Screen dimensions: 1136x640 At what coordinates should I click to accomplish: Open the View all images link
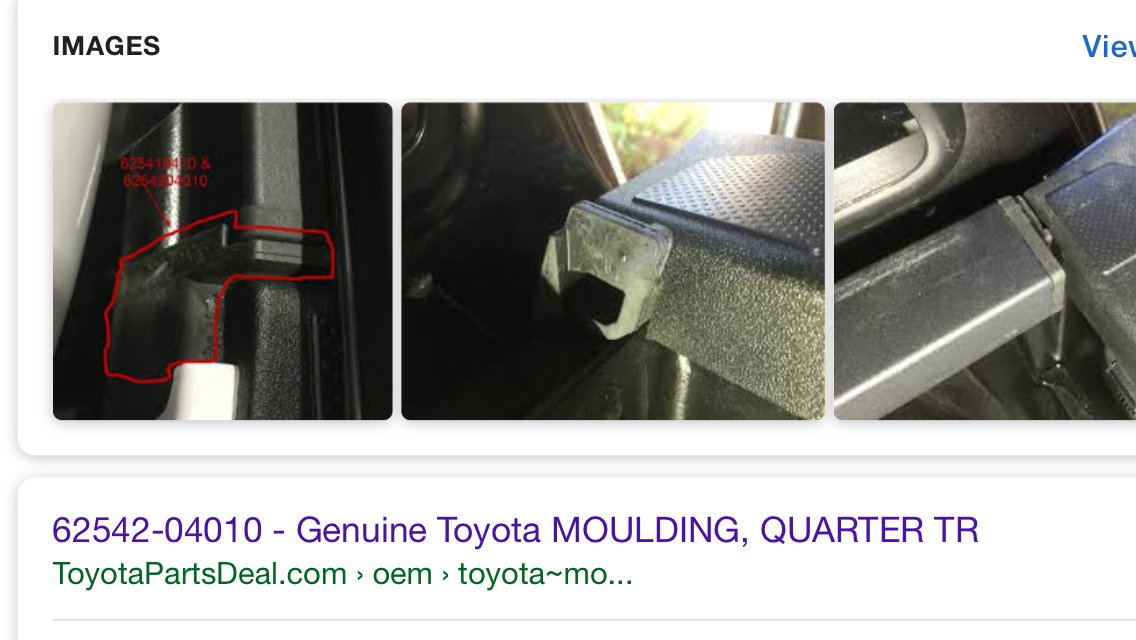pos(1108,46)
